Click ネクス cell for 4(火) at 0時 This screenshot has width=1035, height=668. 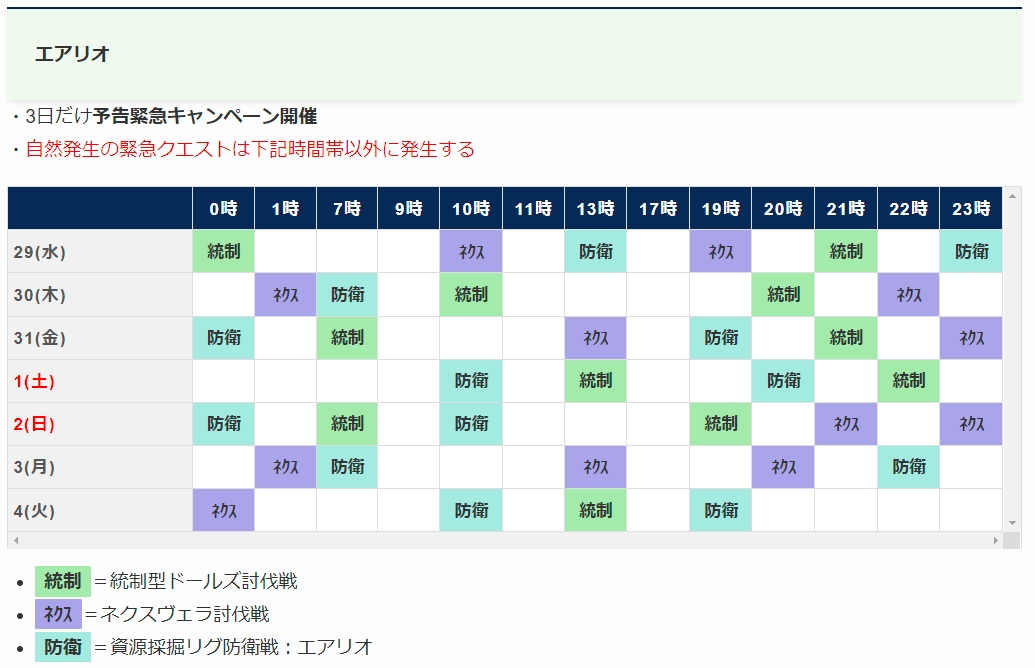tap(223, 510)
